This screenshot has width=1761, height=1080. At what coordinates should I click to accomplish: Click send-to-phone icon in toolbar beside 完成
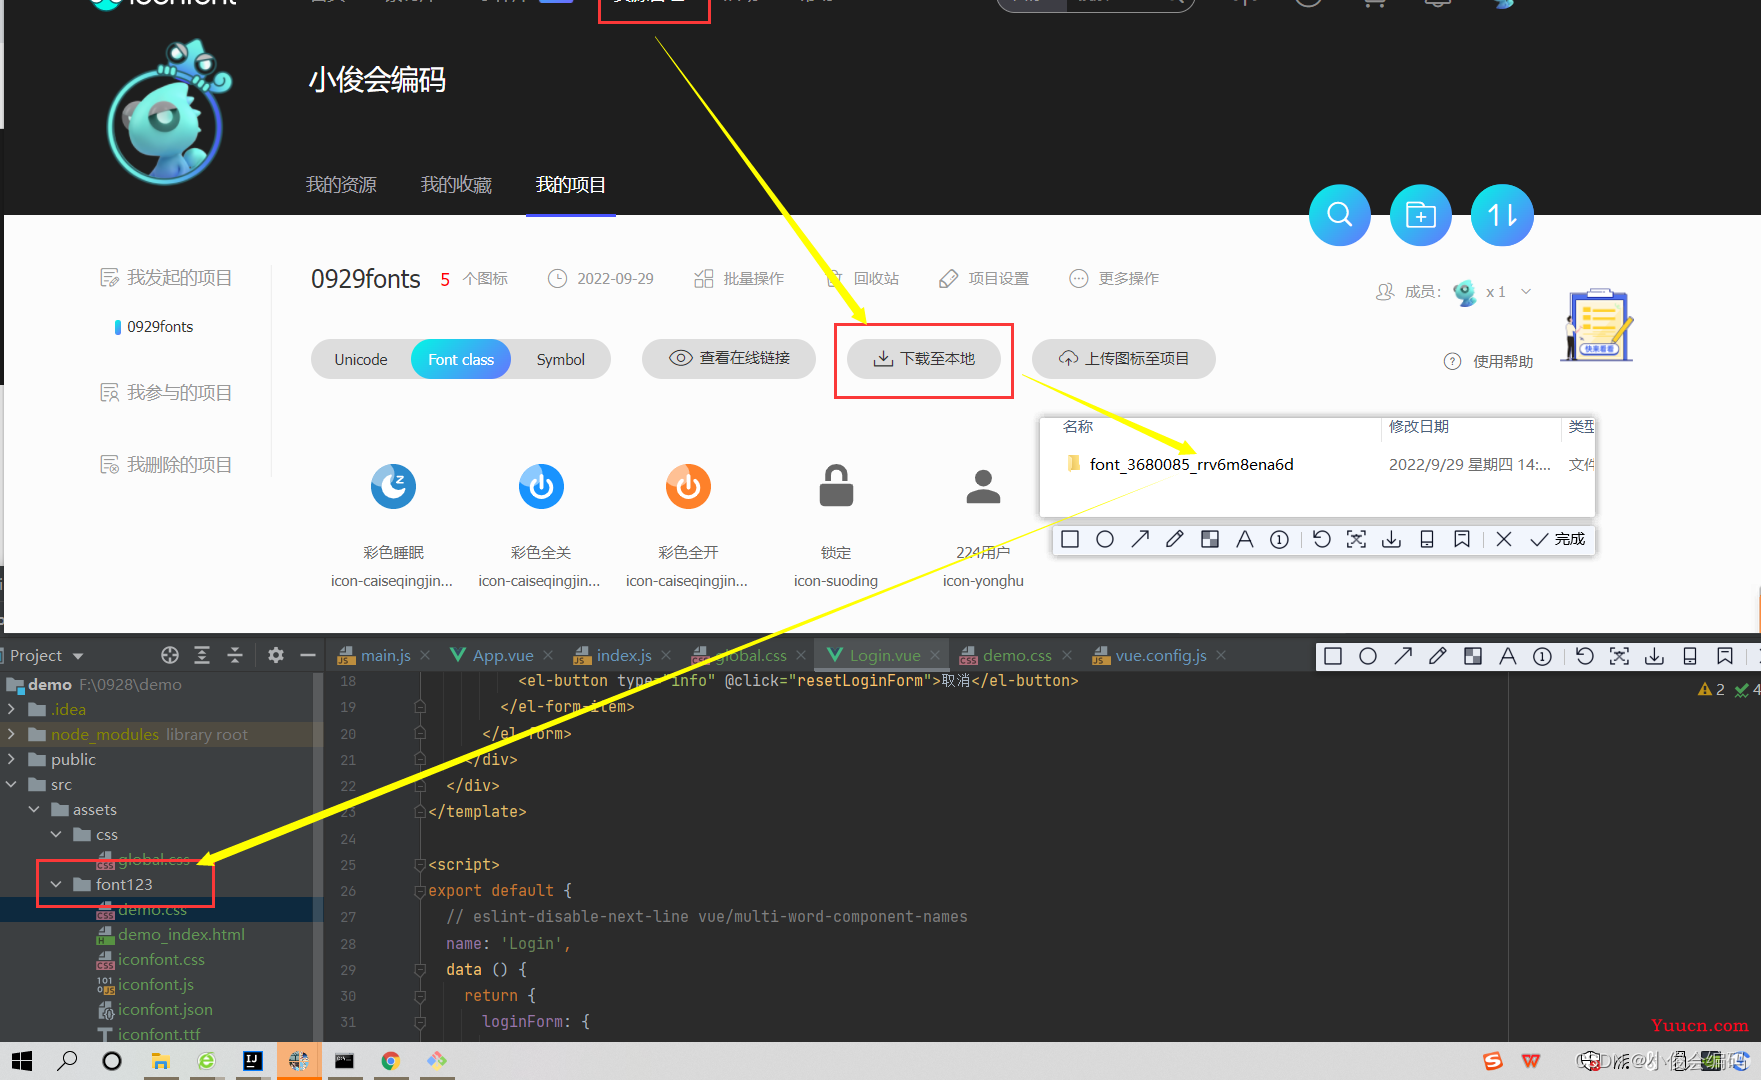click(x=1427, y=539)
